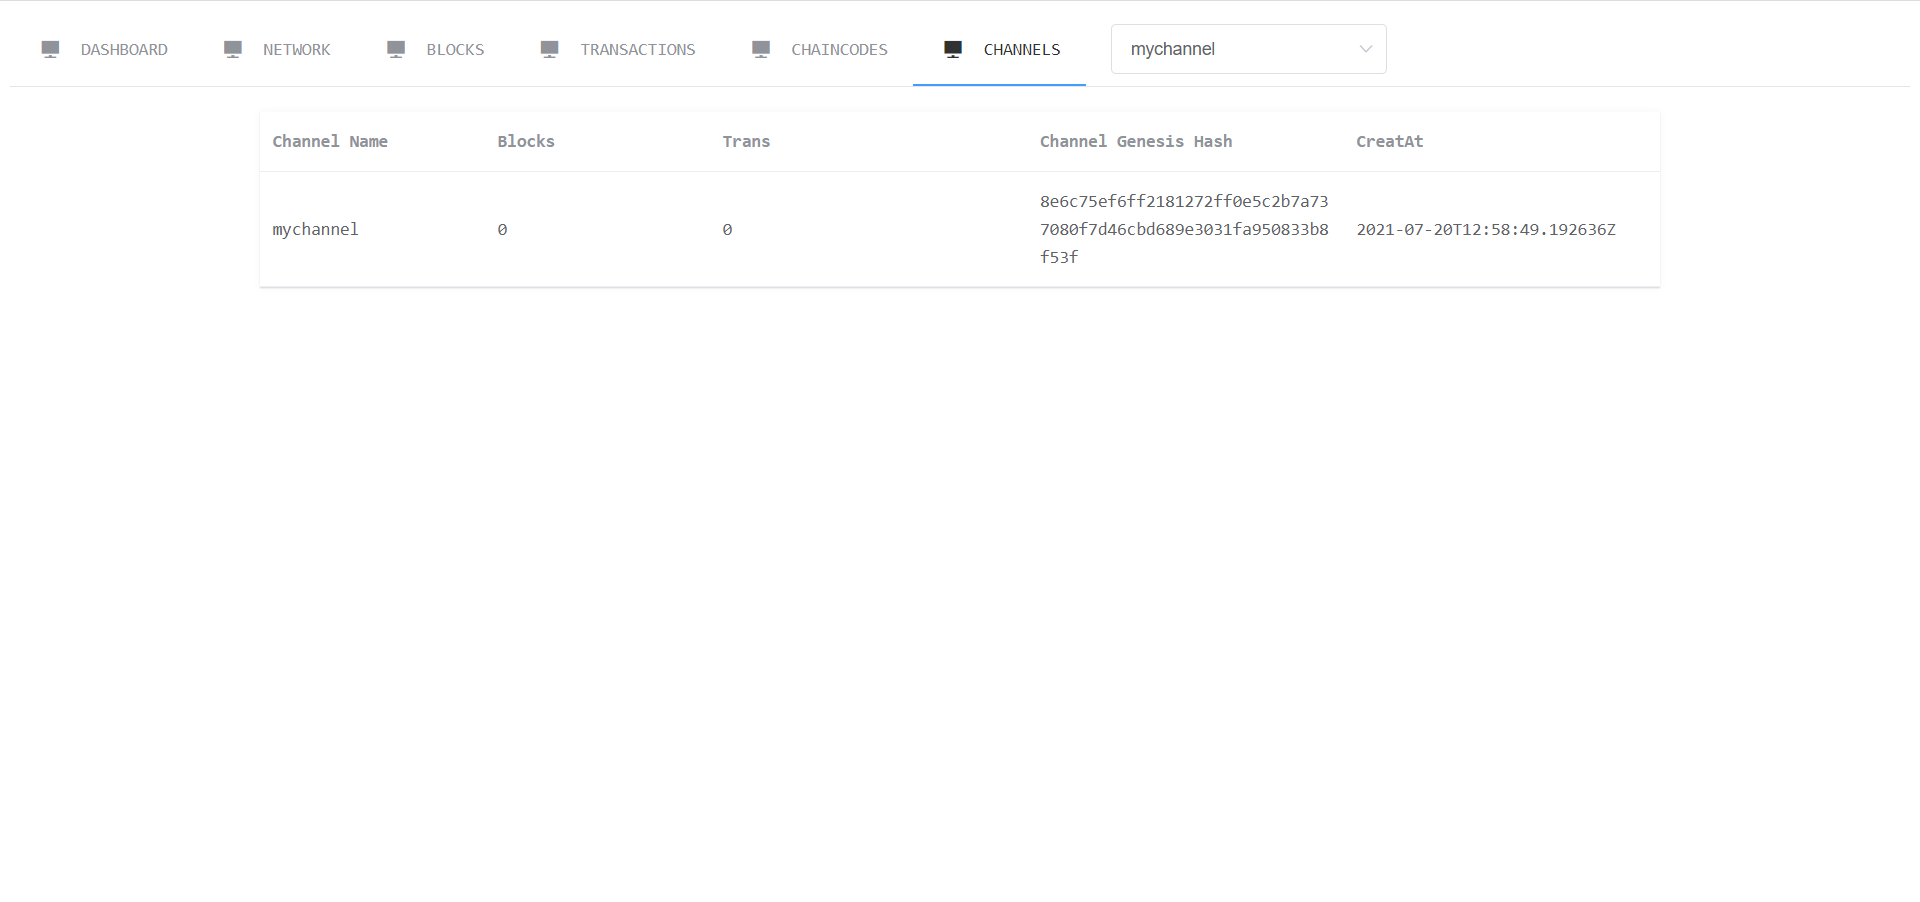Click the Network monitor icon

pyautogui.click(x=233, y=48)
